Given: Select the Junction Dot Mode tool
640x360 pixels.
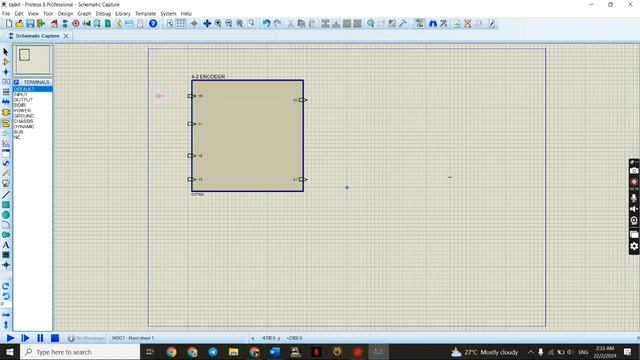Looking at the screenshot, I should pyautogui.click(x=6, y=72).
